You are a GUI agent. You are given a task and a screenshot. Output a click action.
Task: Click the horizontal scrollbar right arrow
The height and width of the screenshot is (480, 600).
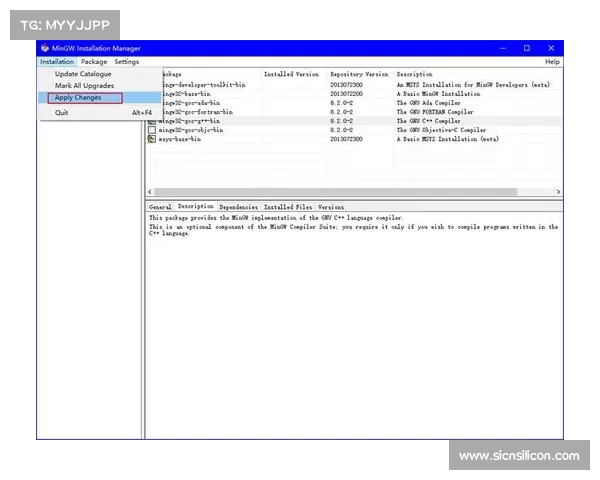558,192
